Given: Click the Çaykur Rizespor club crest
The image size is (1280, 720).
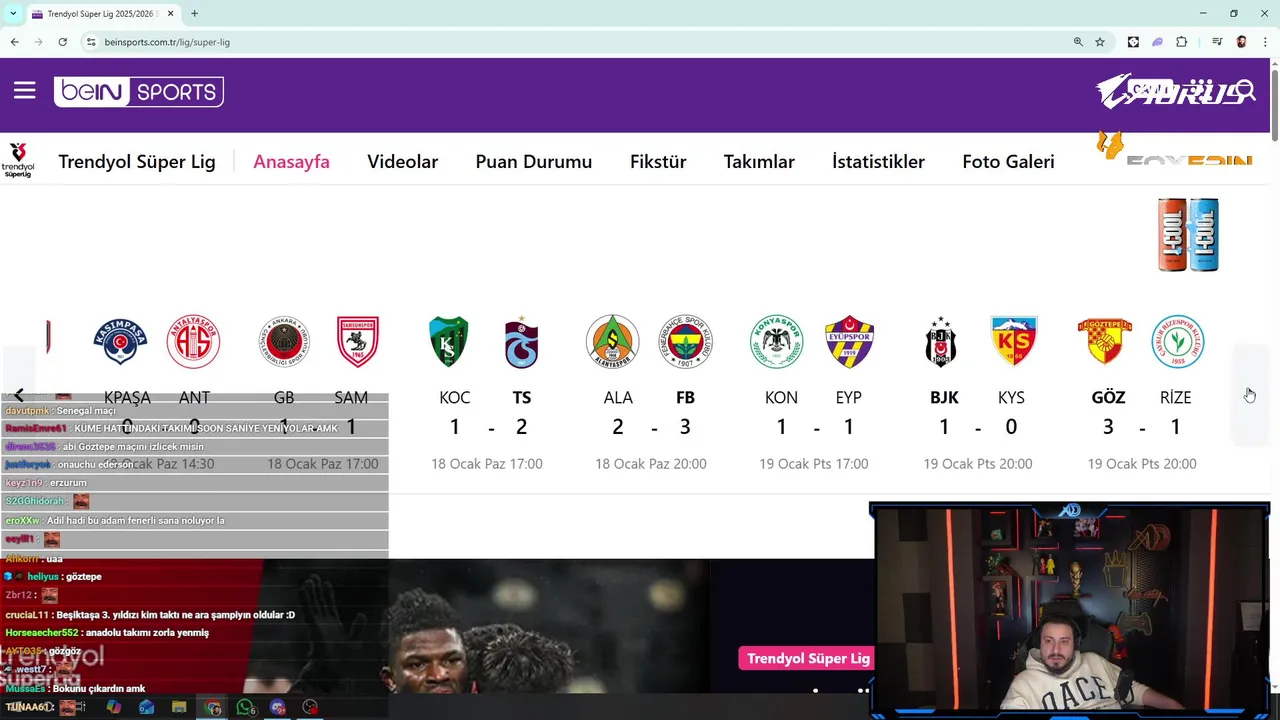Looking at the screenshot, I should 1177,342.
